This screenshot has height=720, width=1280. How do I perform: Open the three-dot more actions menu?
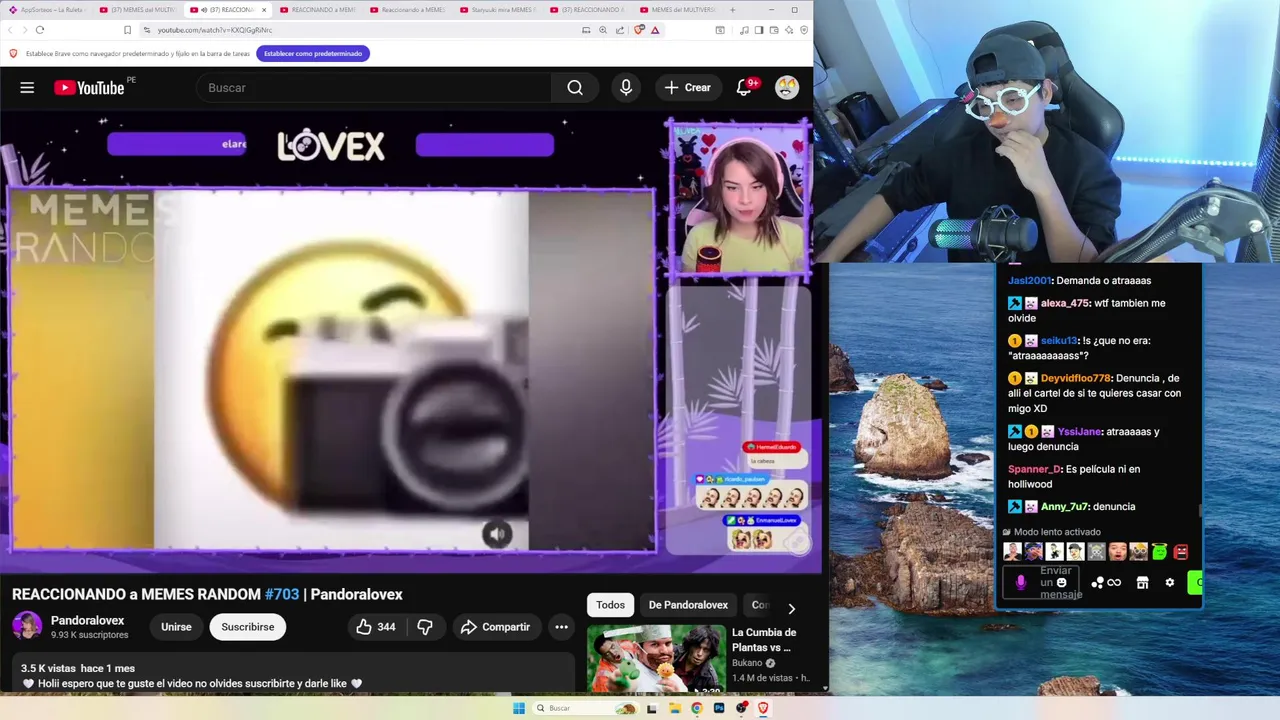(562, 627)
